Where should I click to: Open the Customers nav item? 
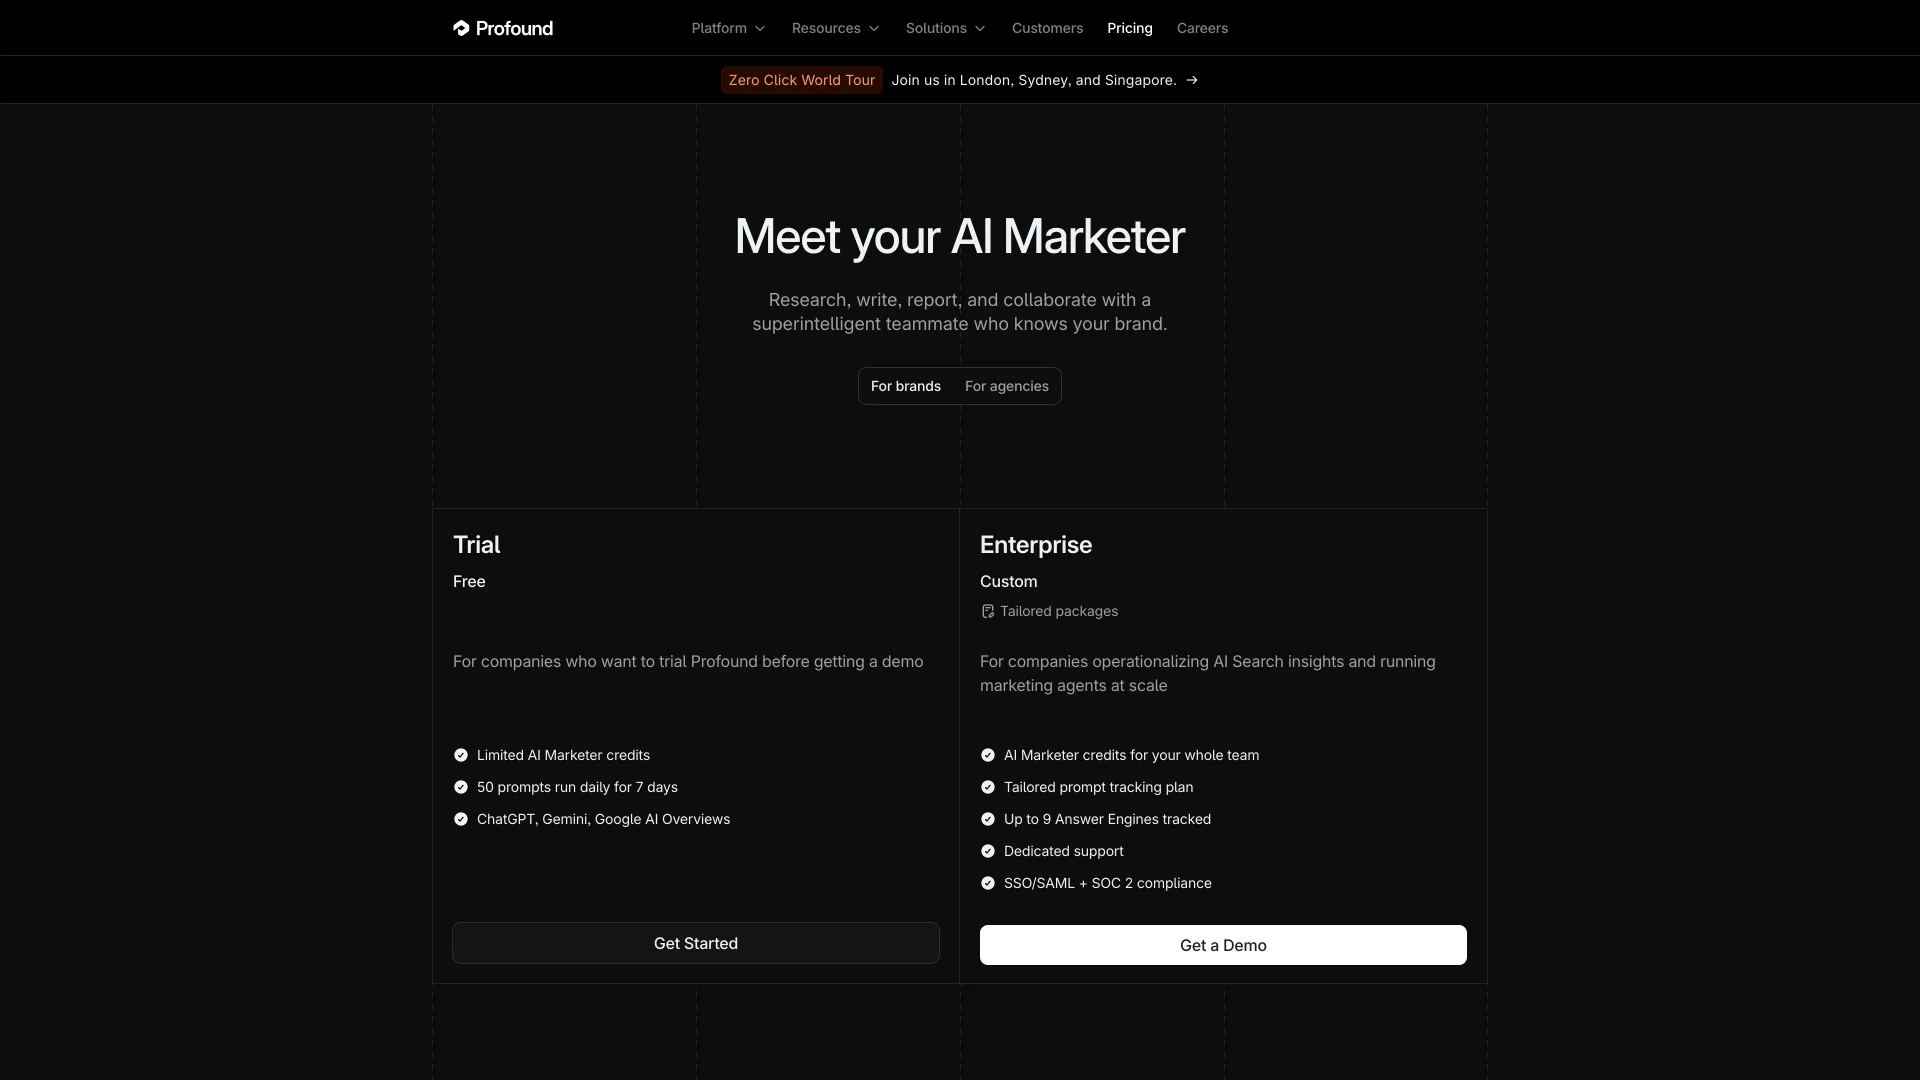(x=1047, y=28)
